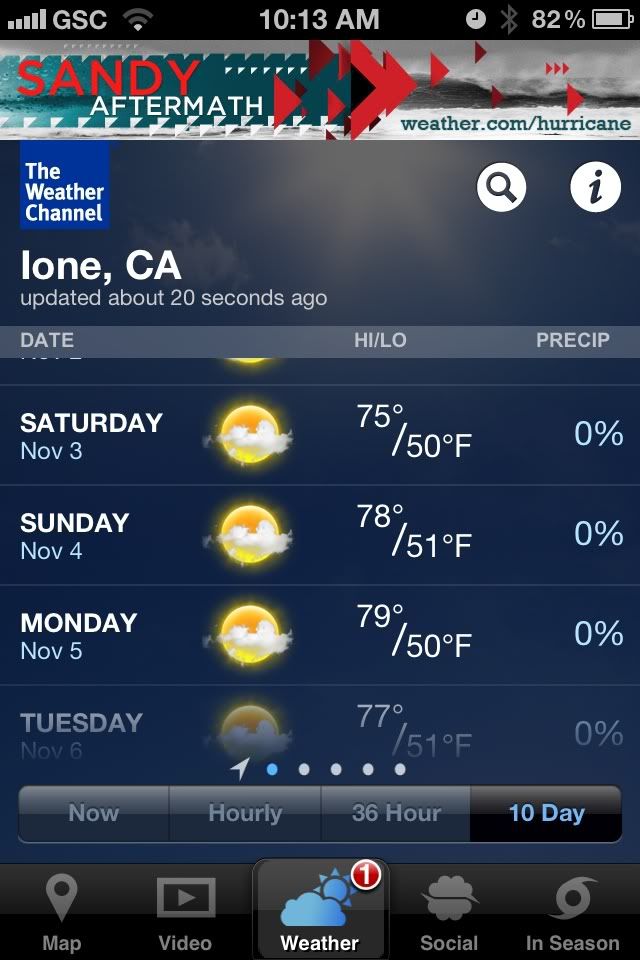Tap the current location arrow indicator
This screenshot has height=960, width=640.
241,768
